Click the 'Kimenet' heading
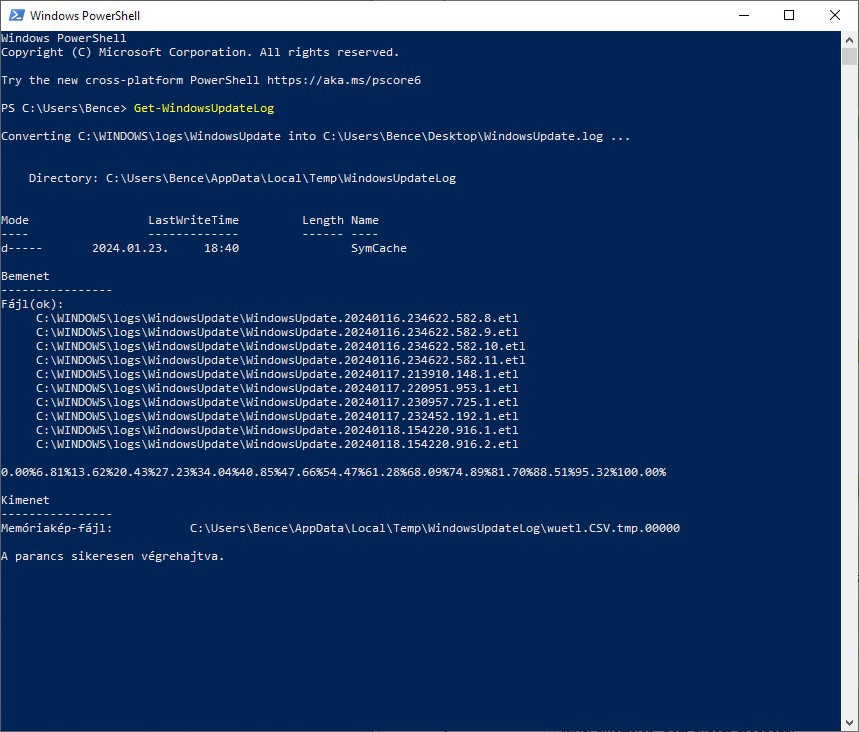The width and height of the screenshot is (859, 732). click(25, 500)
